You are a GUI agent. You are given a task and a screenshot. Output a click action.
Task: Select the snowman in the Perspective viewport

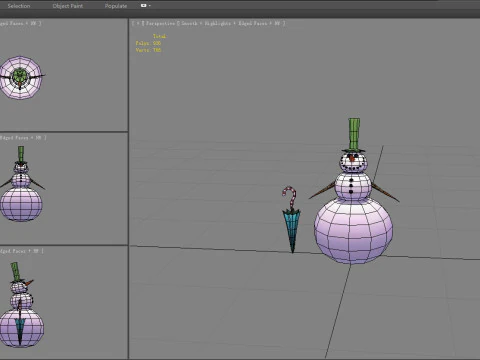pos(353,192)
